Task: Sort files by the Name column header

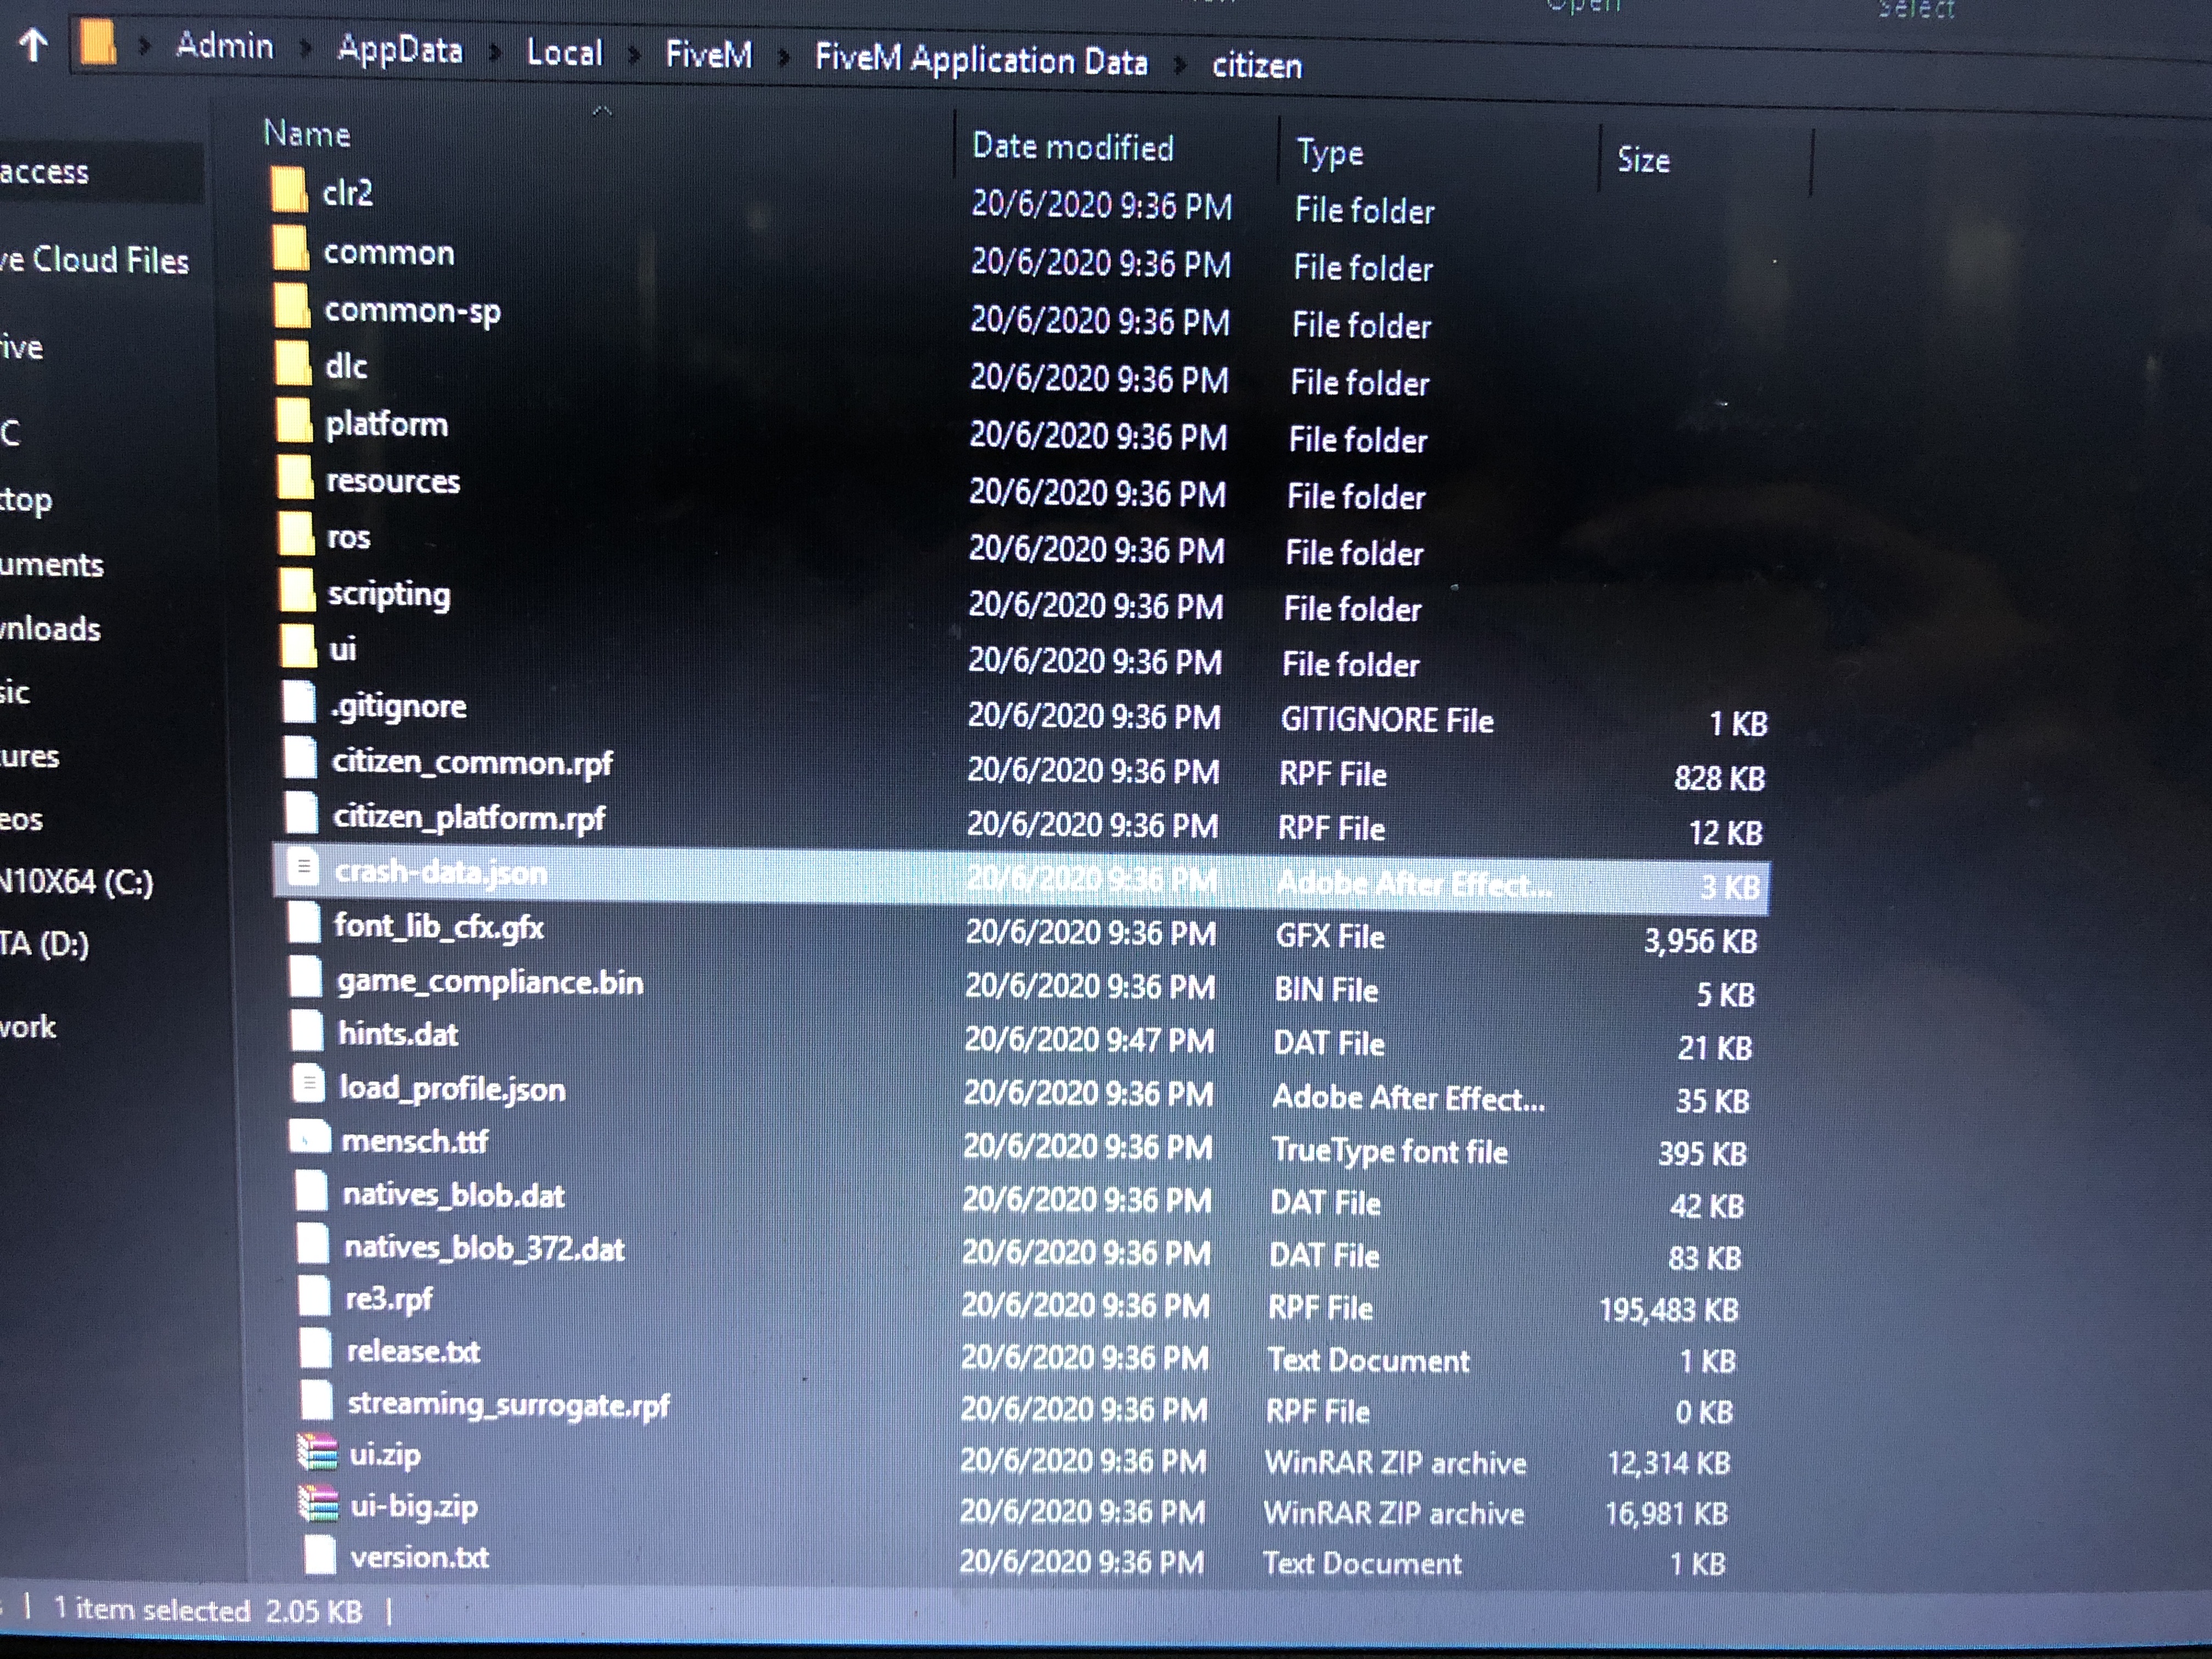Action: coord(307,134)
